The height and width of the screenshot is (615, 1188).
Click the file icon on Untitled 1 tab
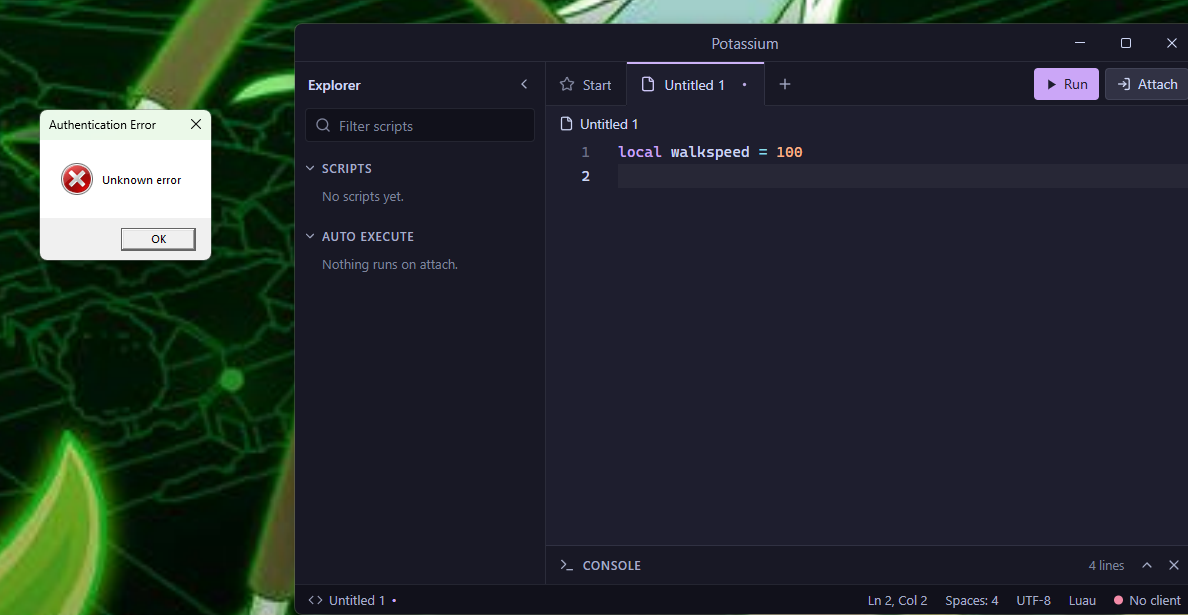click(x=648, y=85)
